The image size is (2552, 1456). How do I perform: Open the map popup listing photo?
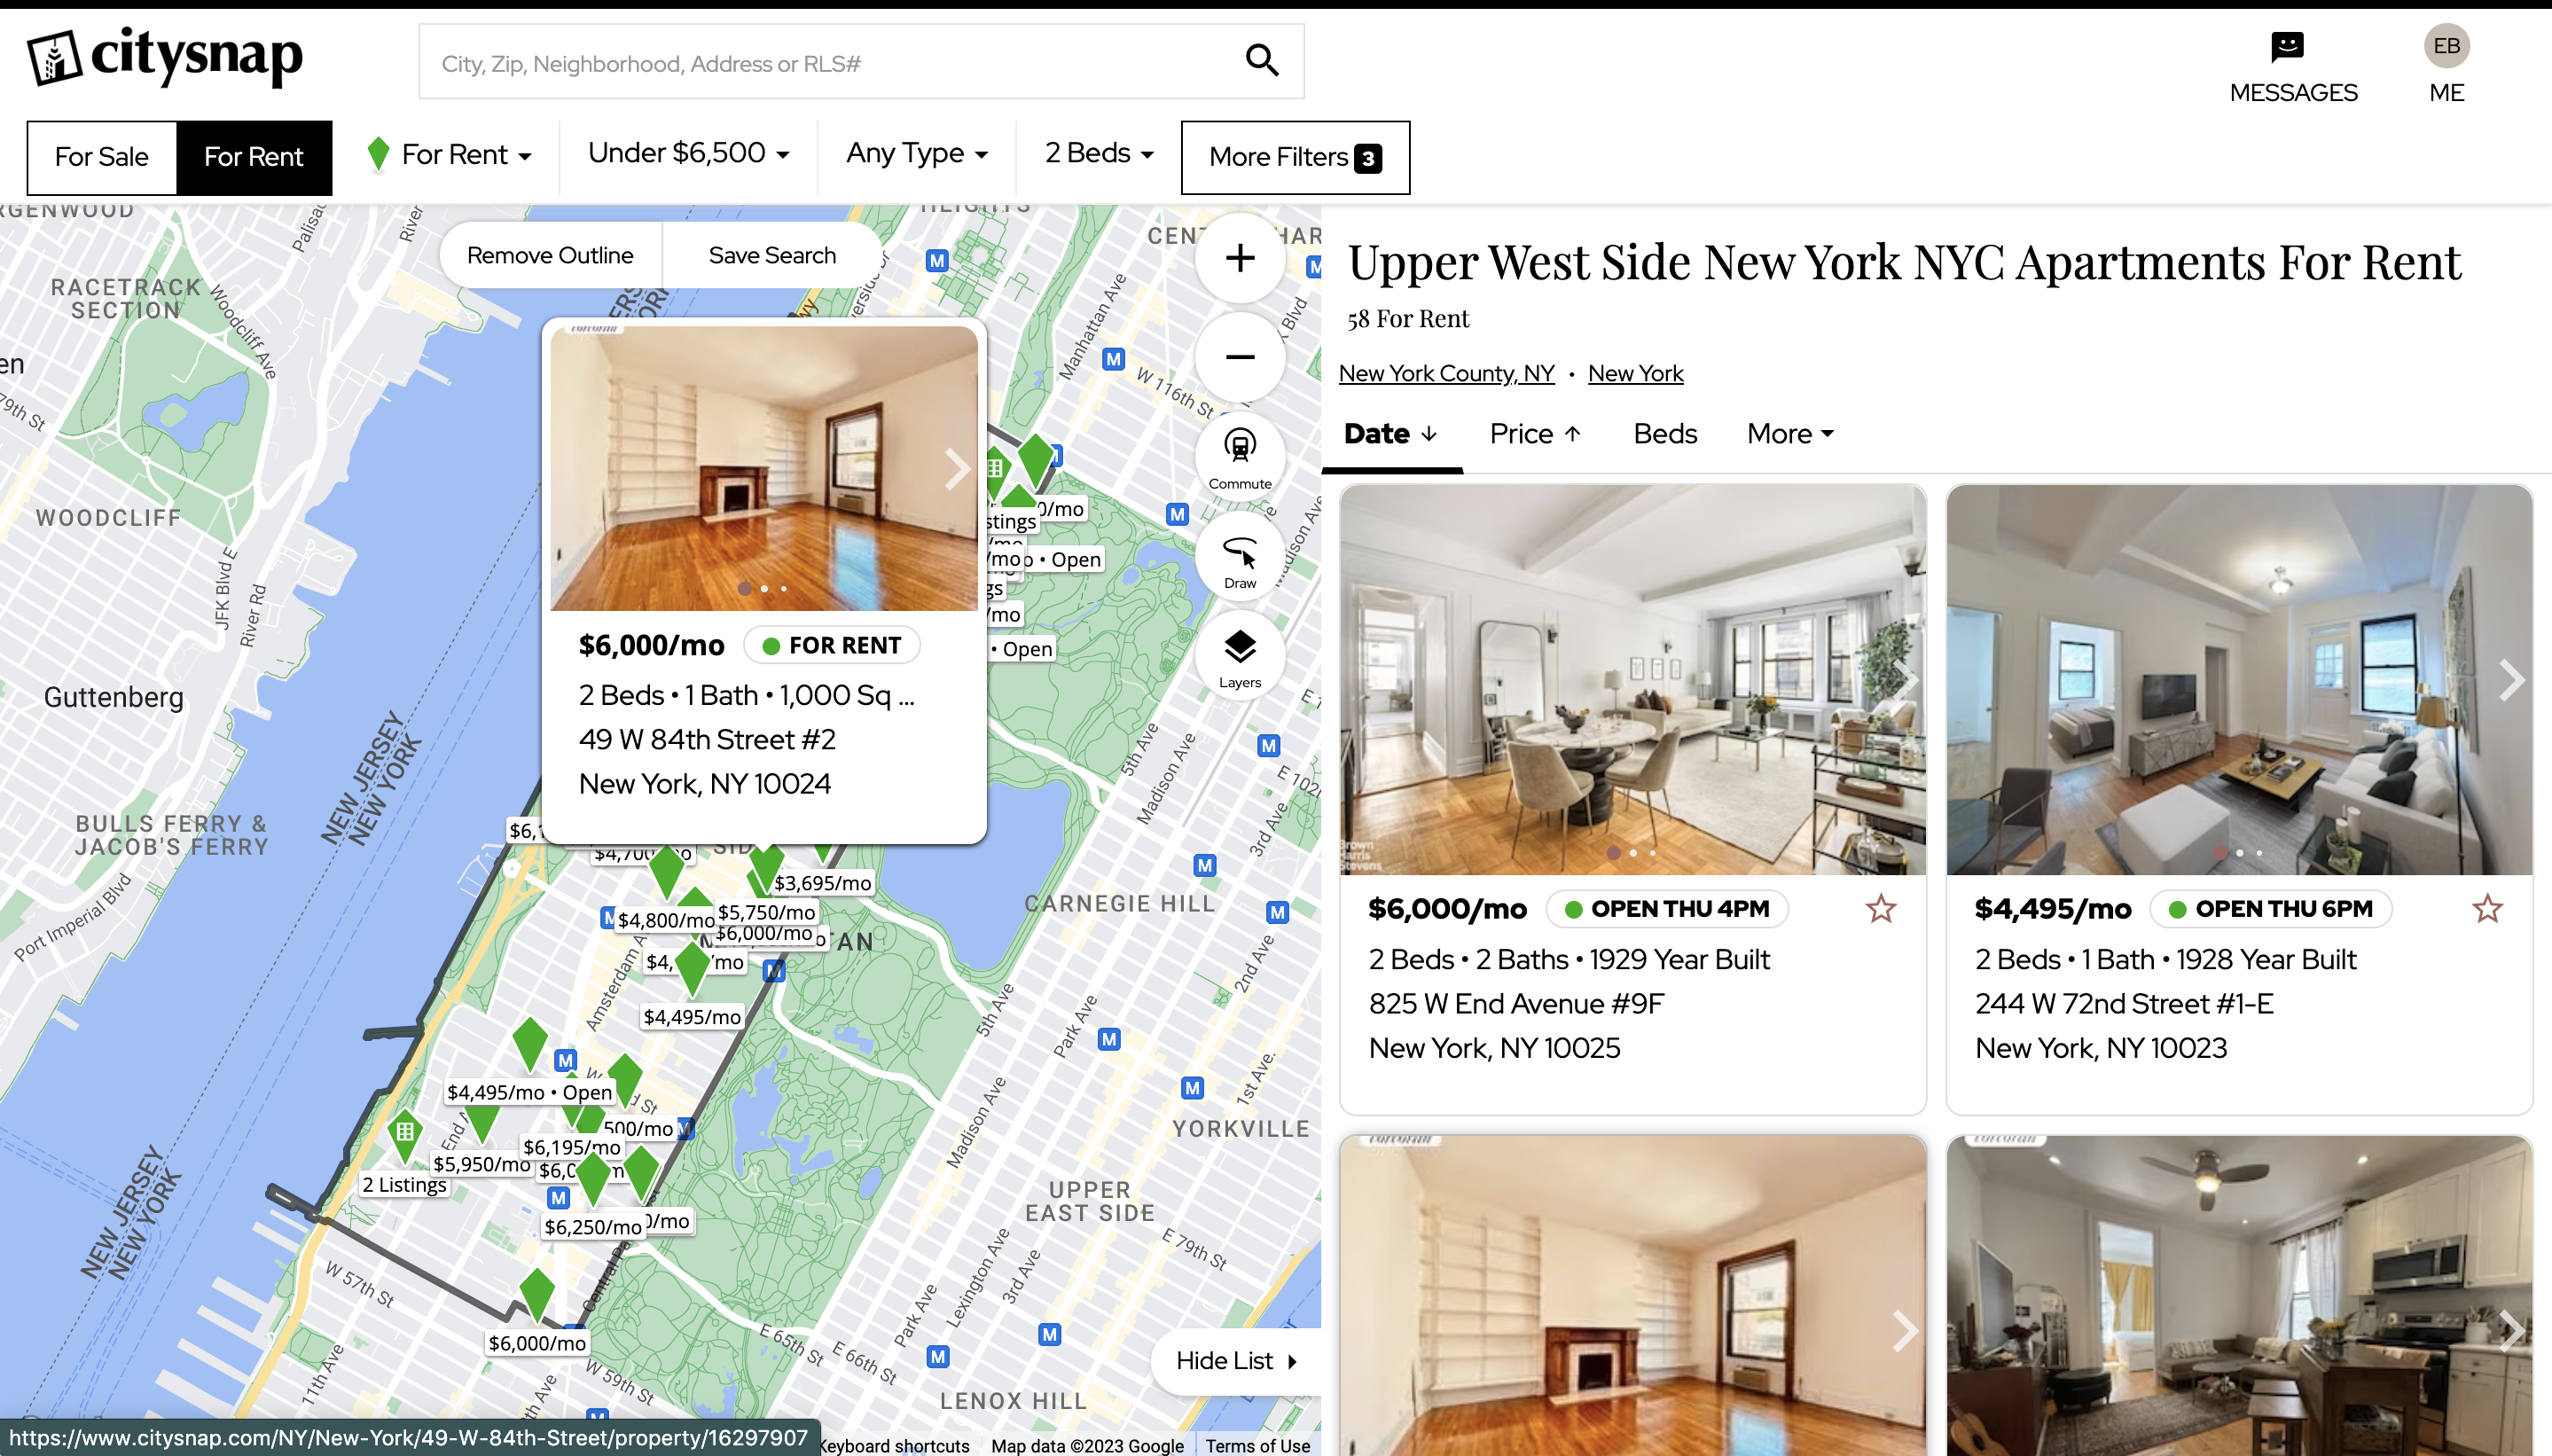click(x=764, y=468)
